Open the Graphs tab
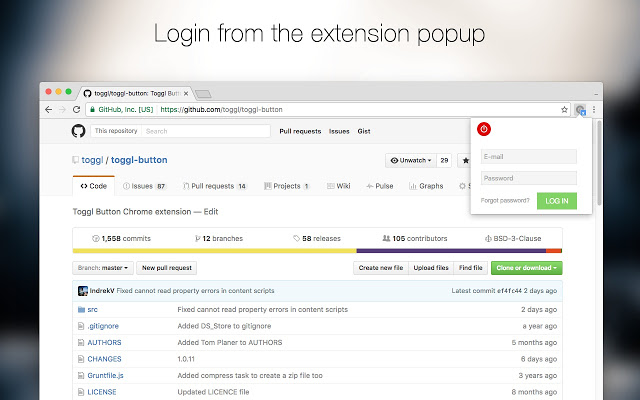 coord(426,186)
